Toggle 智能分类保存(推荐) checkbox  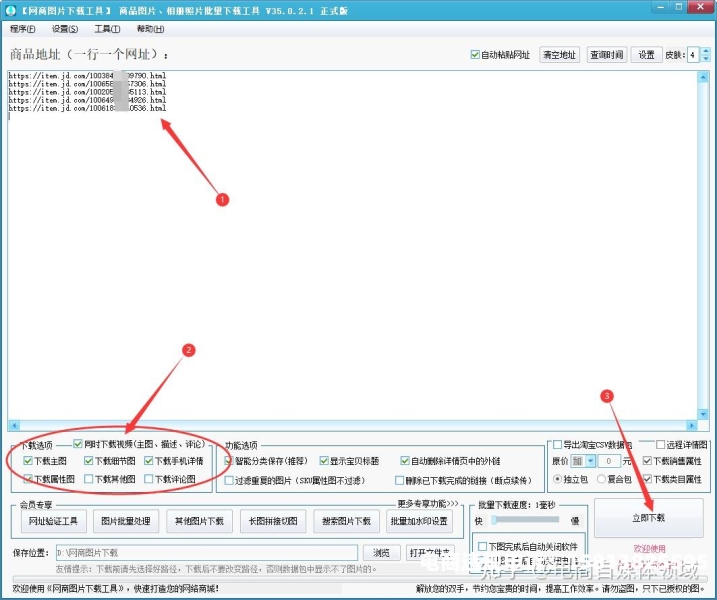[x=229, y=461]
